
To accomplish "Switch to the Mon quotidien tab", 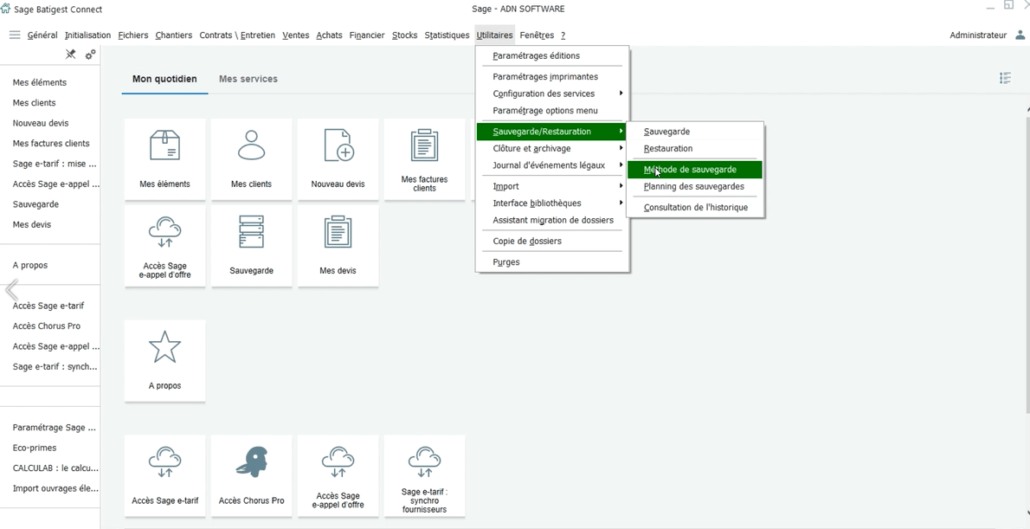I will pyautogui.click(x=165, y=79).
